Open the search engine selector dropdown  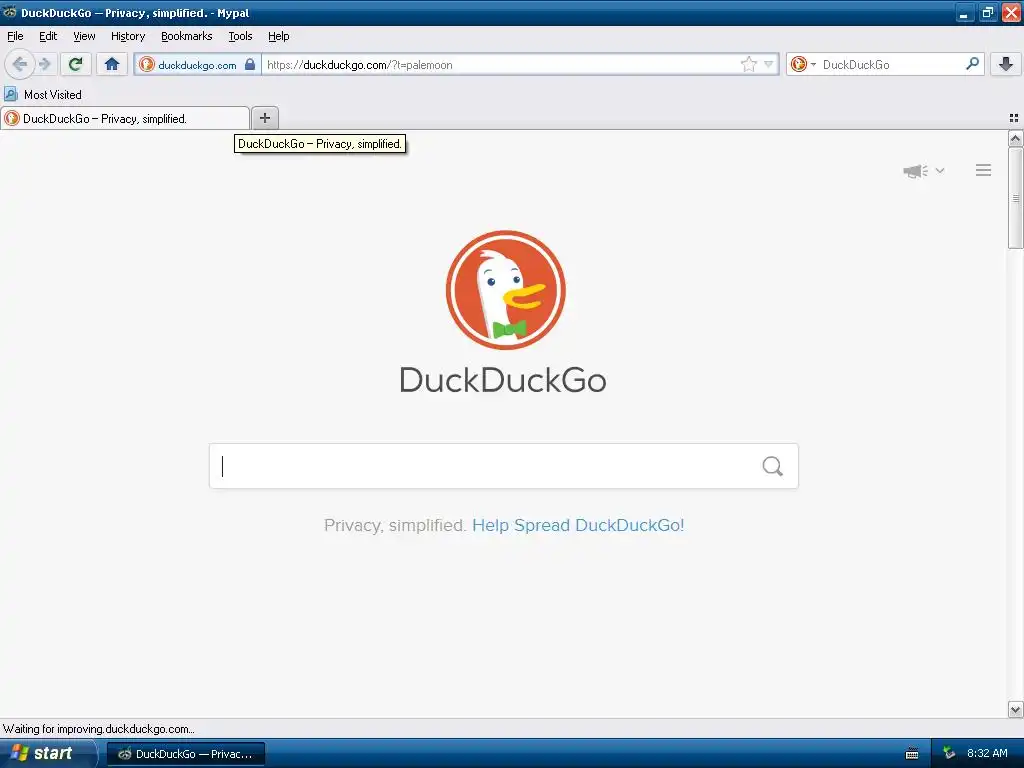coord(803,64)
